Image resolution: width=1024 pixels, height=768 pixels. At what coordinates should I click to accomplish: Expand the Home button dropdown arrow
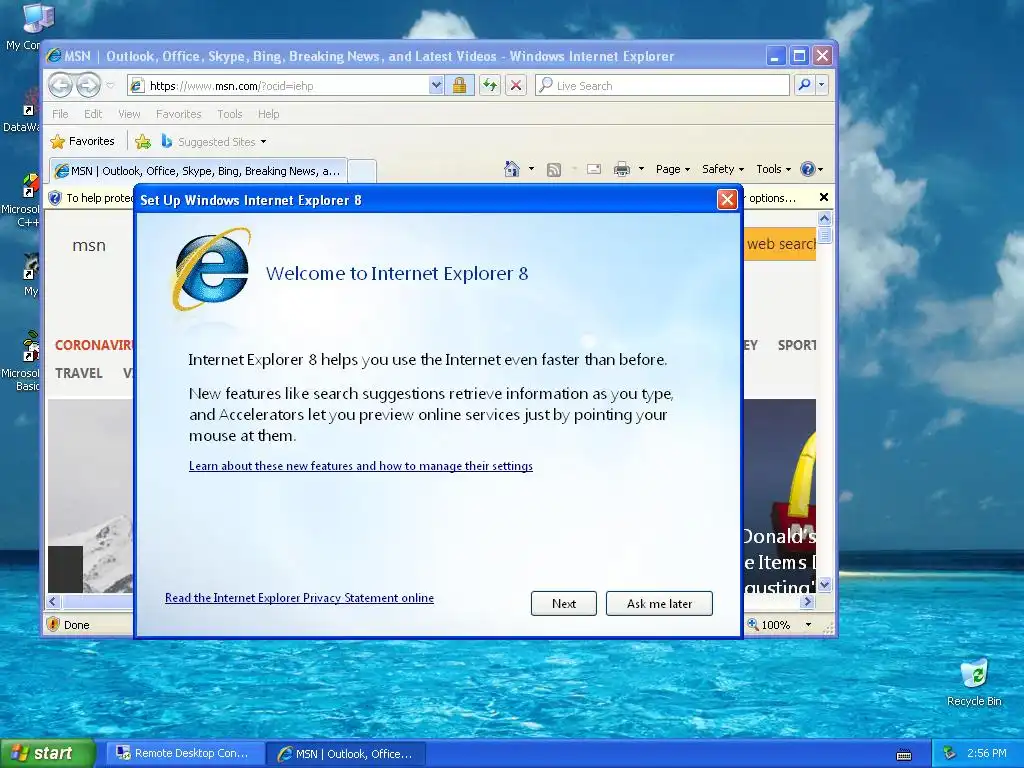pyautogui.click(x=531, y=169)
